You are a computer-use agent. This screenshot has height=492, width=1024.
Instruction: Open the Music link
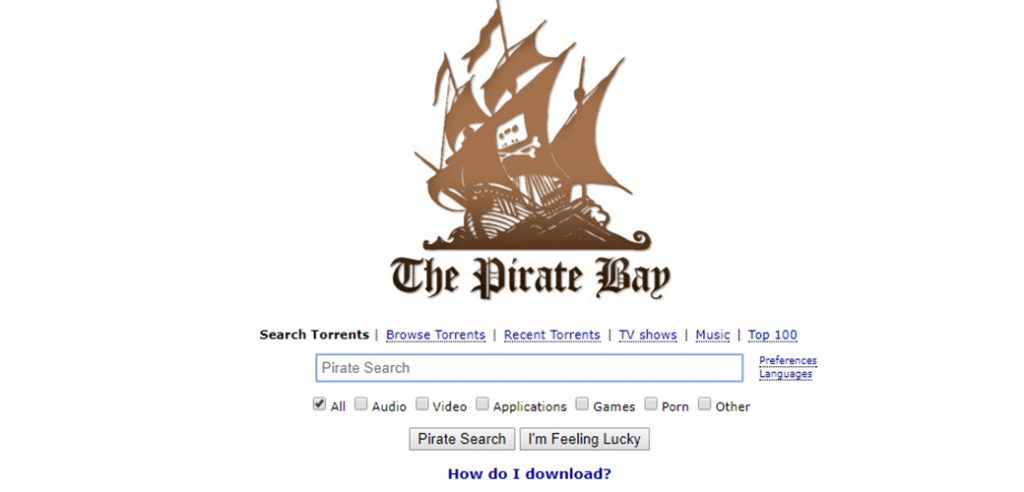click(x=712, y=335)
